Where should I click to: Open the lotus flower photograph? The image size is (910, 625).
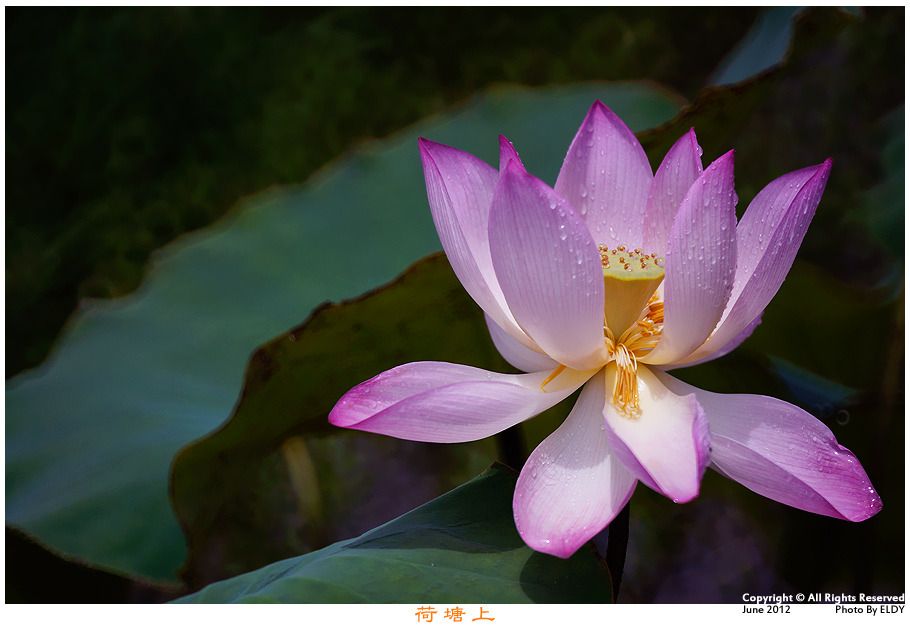coord(455,305)
